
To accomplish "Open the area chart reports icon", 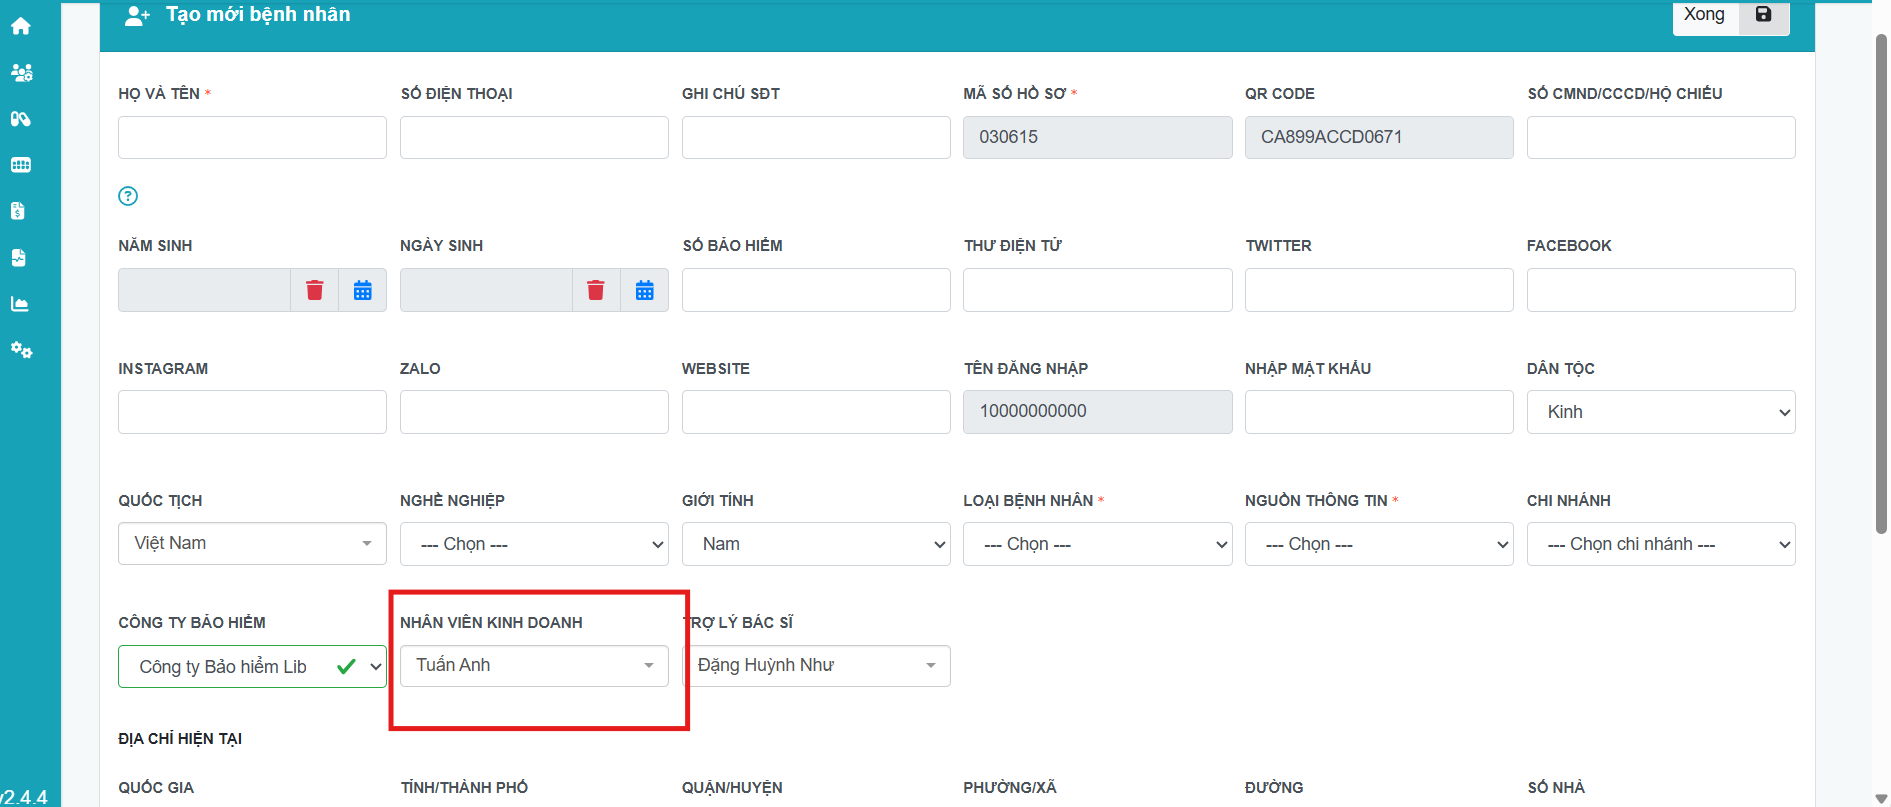I will click(x=20, y=304).
